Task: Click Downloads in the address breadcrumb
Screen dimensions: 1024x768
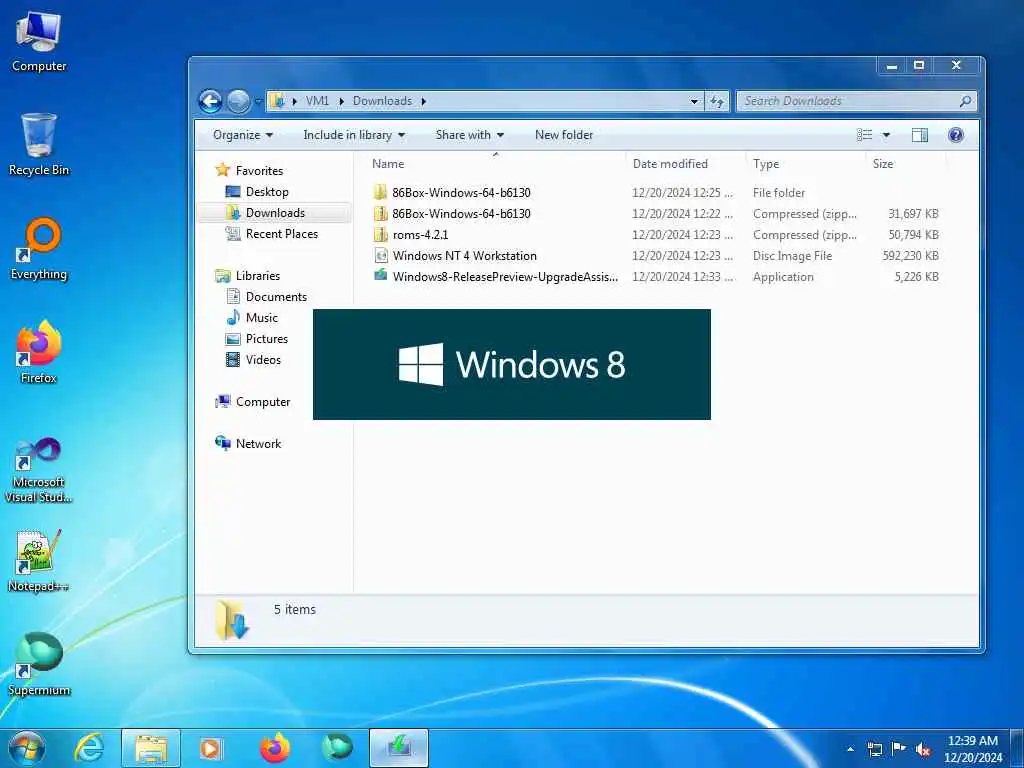Action: 382,101
